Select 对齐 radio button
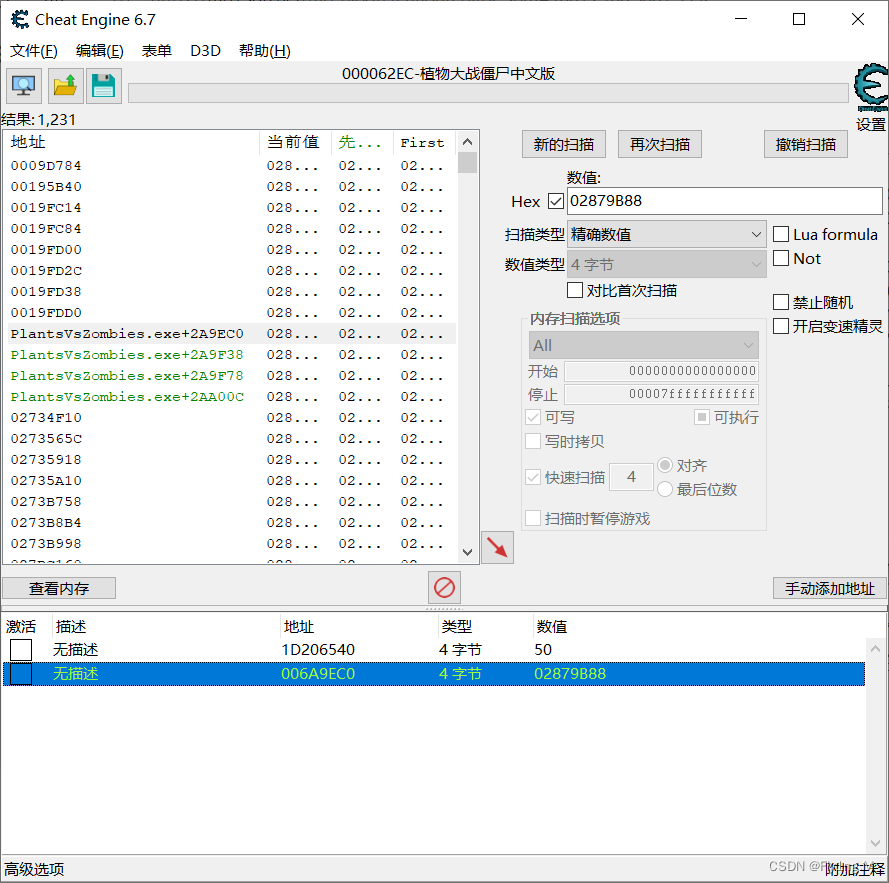The image size is (889, 883). (664, 466)
